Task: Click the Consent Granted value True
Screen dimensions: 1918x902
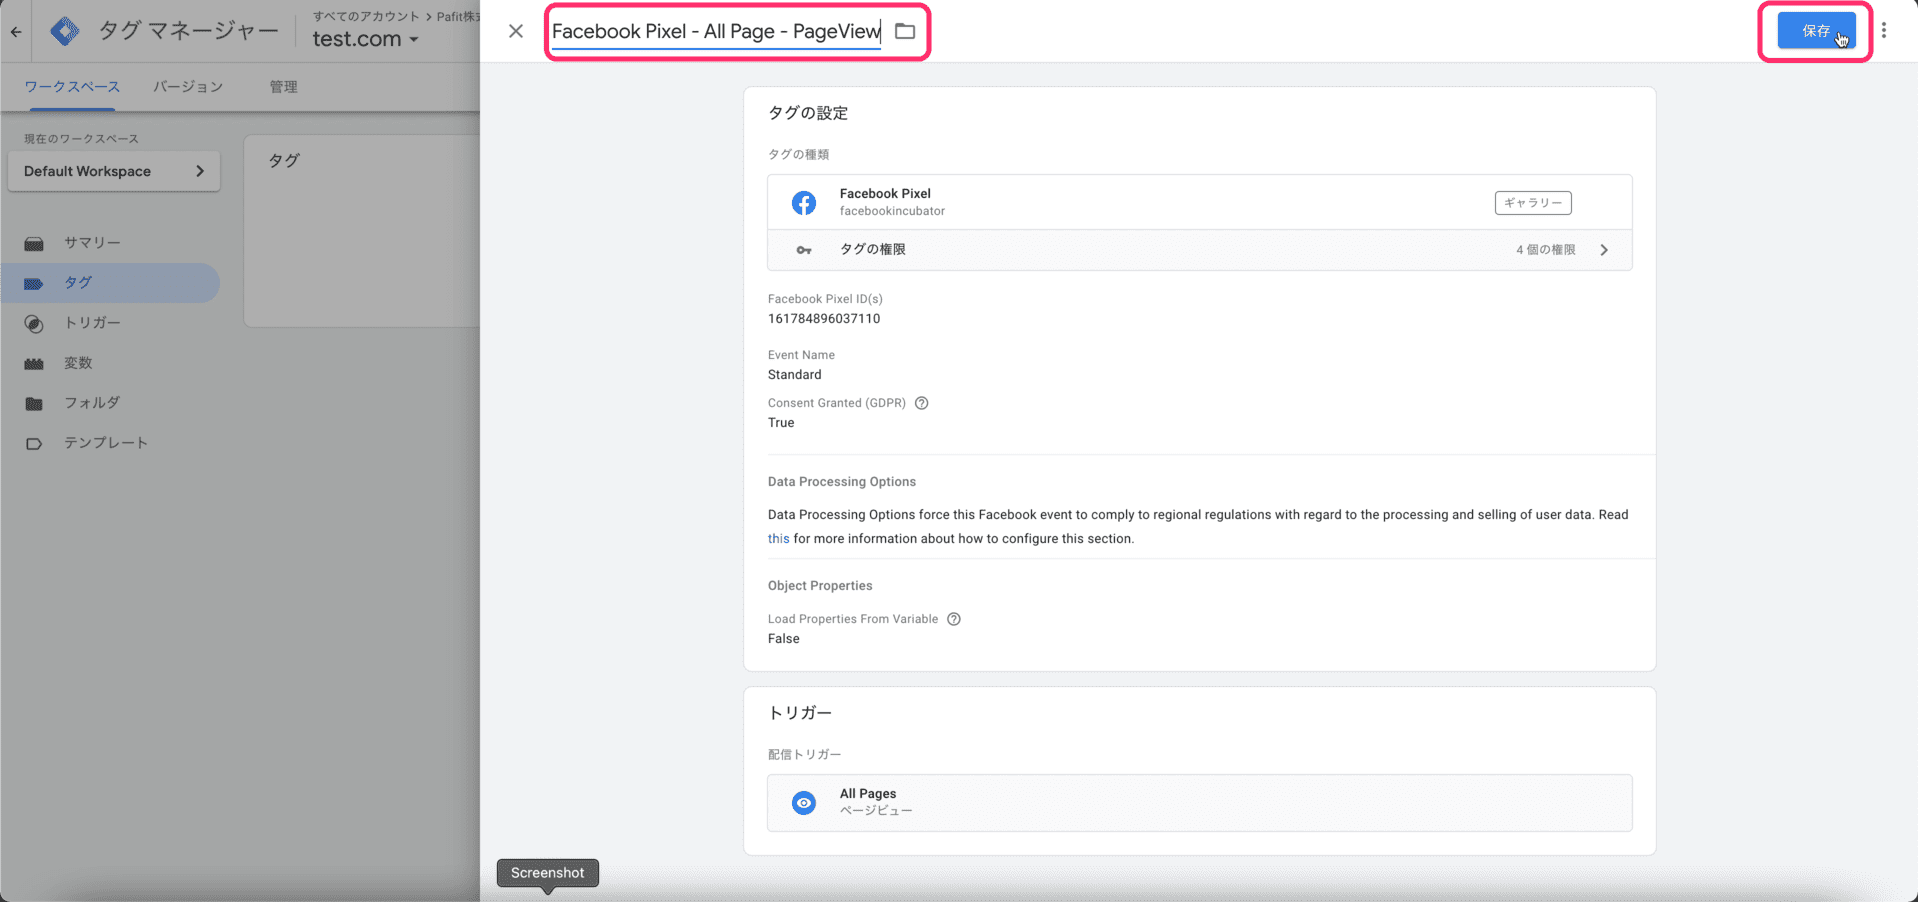Action: [x=781, y=423]
